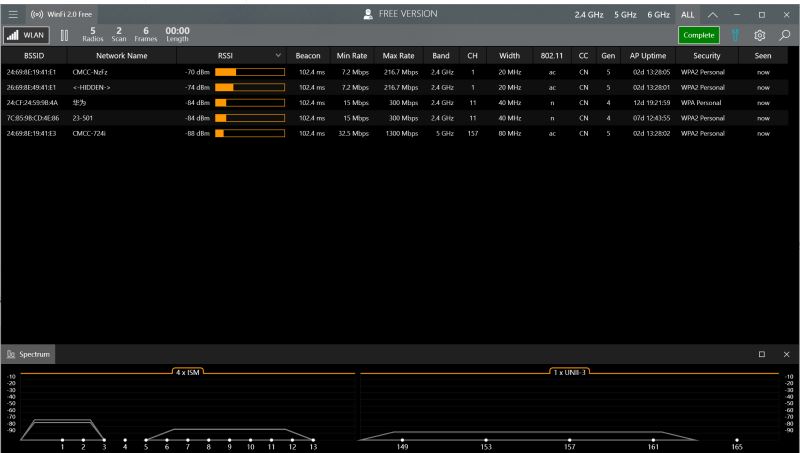Click the WLAN adapter signal icon
This screenshot has width=800, height=453.
tap(13, 35)
